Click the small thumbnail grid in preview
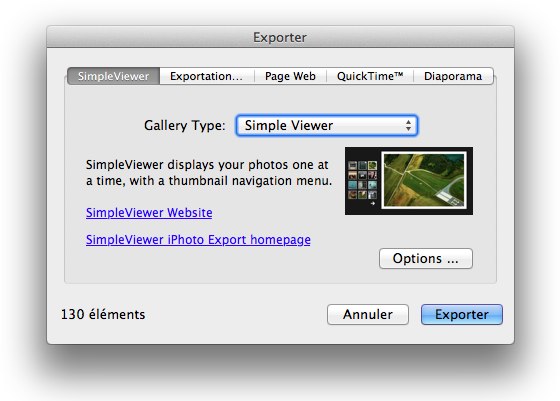 tap(362, 180)
